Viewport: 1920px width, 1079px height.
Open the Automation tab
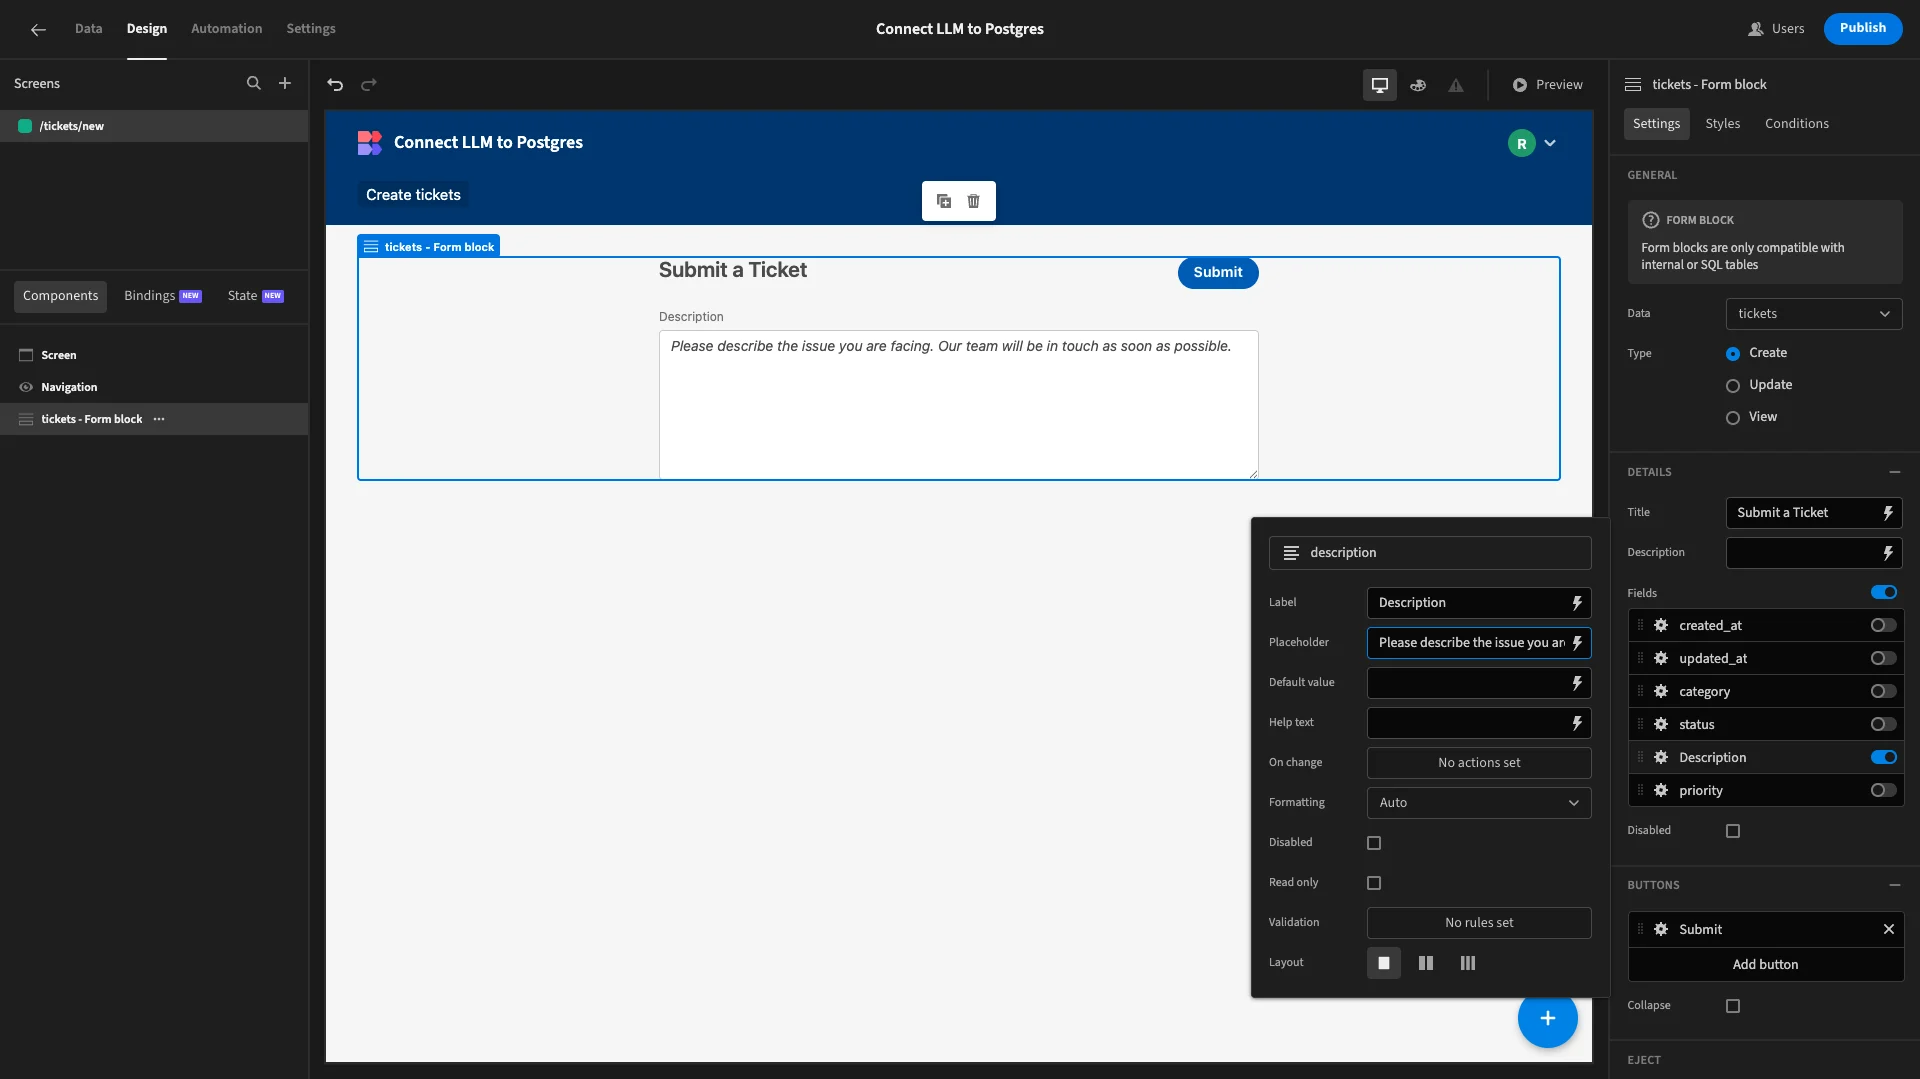pyautogui.click(x=227, y=29)
